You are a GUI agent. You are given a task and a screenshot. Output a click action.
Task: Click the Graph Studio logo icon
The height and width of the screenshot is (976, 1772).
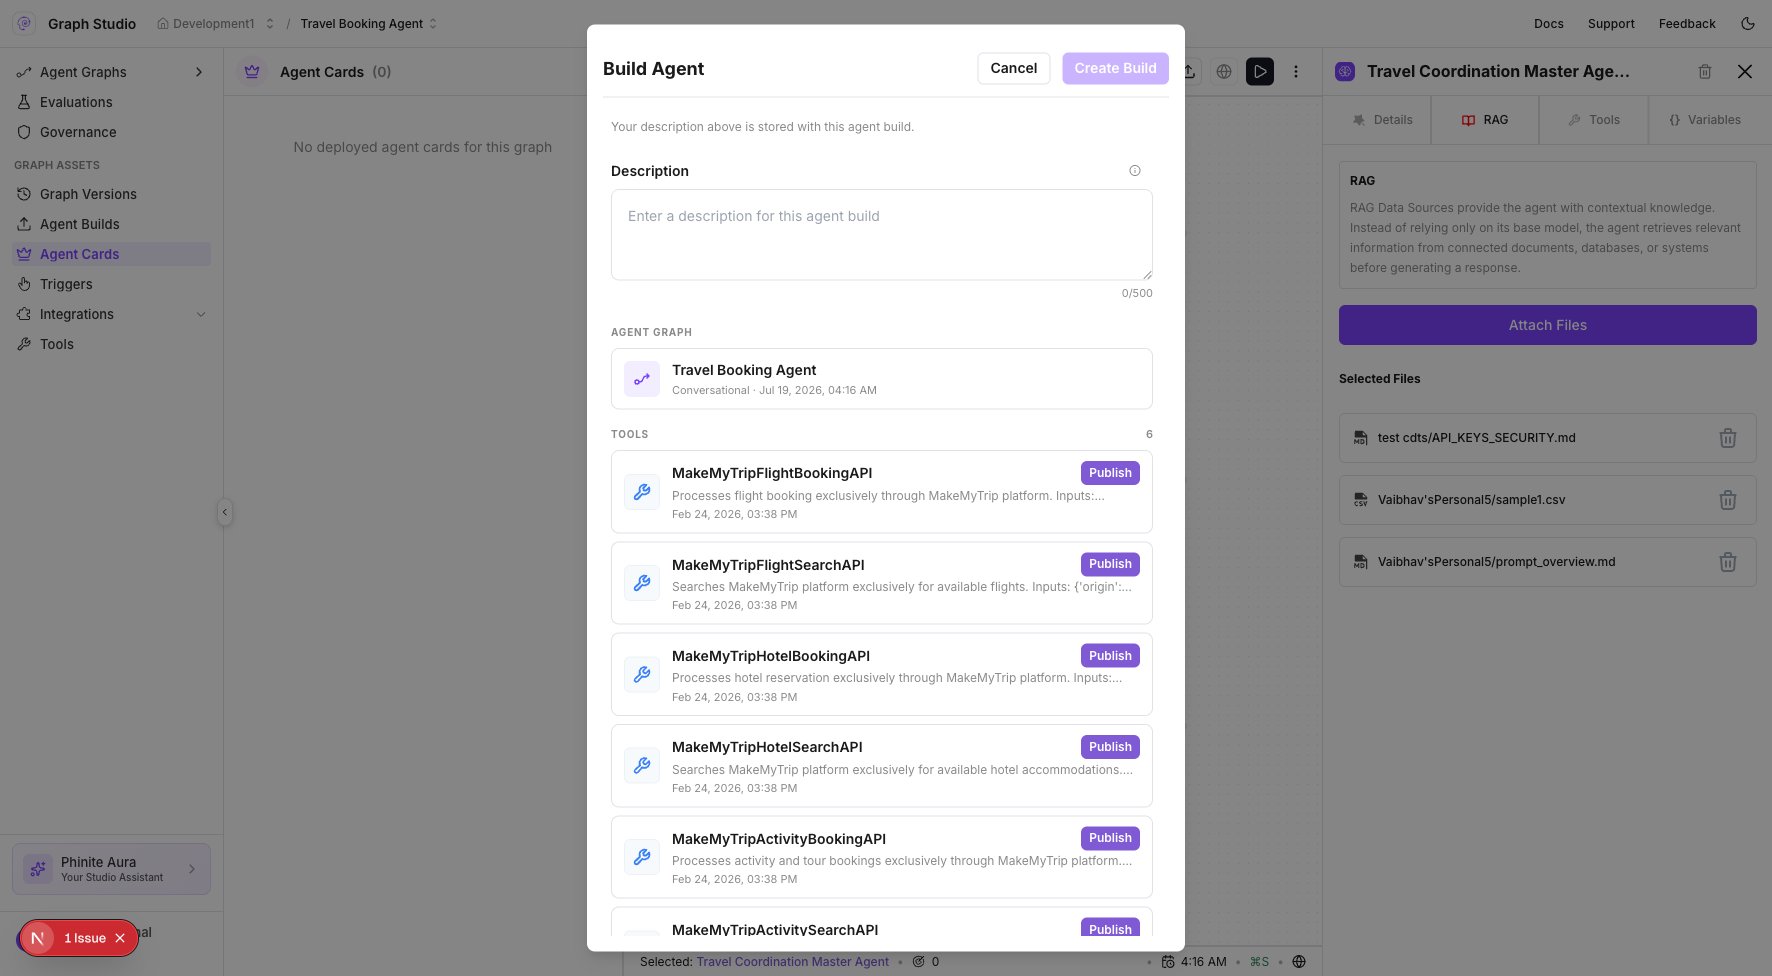pos(25,23)
